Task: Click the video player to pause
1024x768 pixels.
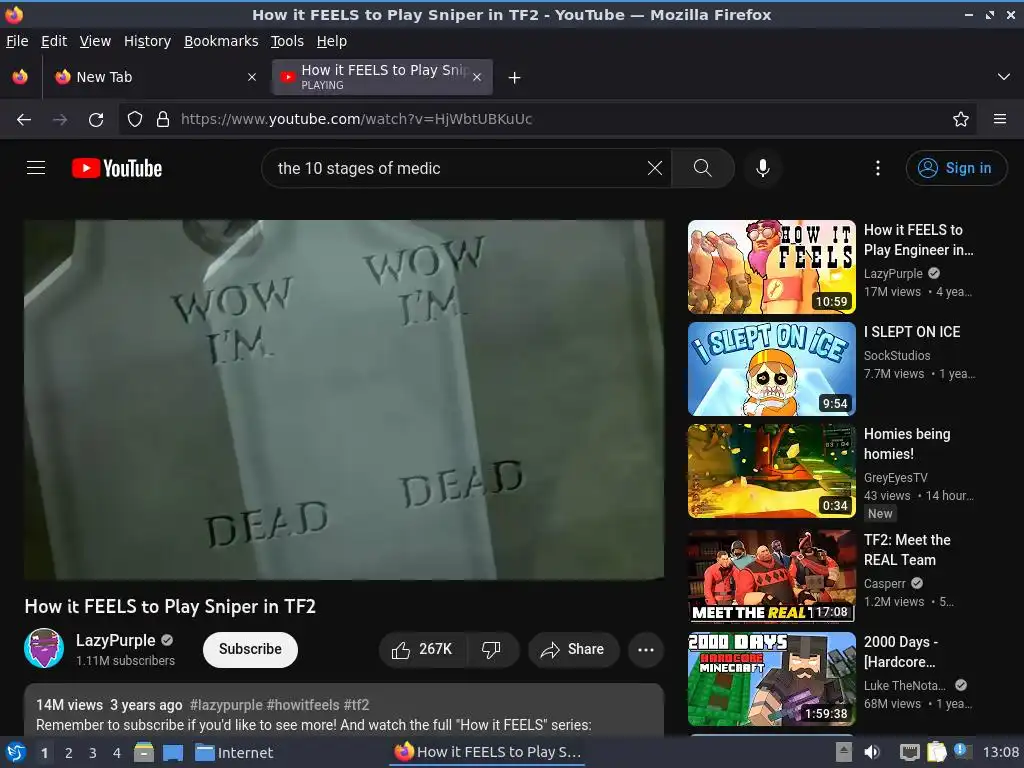Action: pos(344,400)
